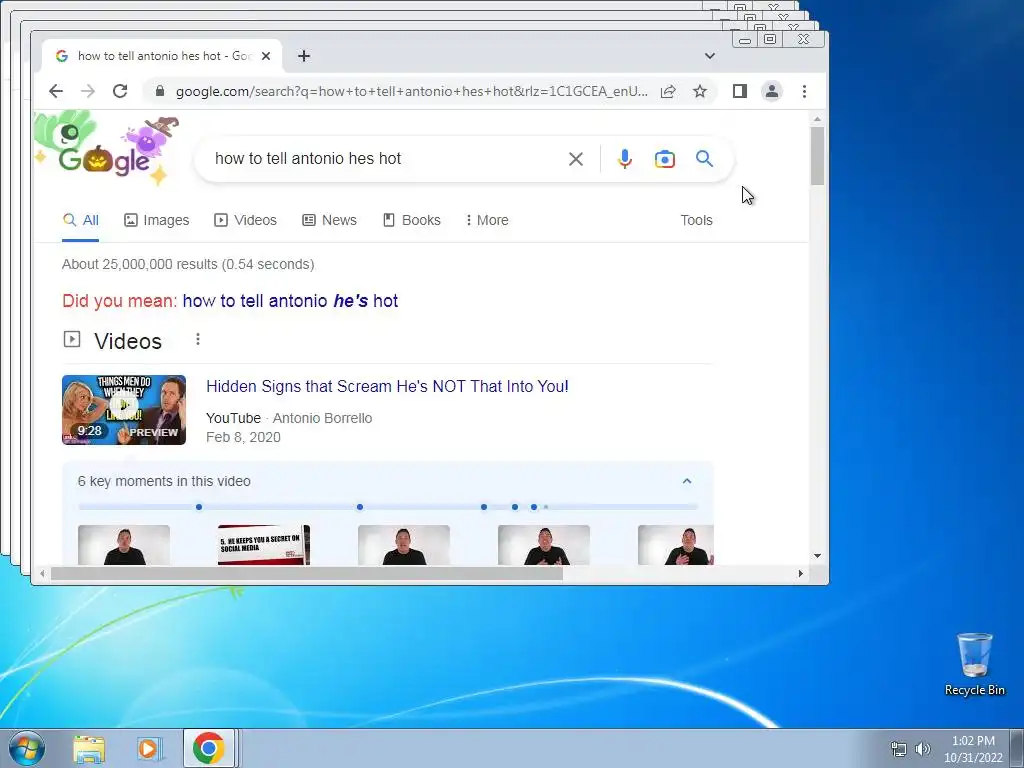Click the forward navigation arrow

point(88,91)
